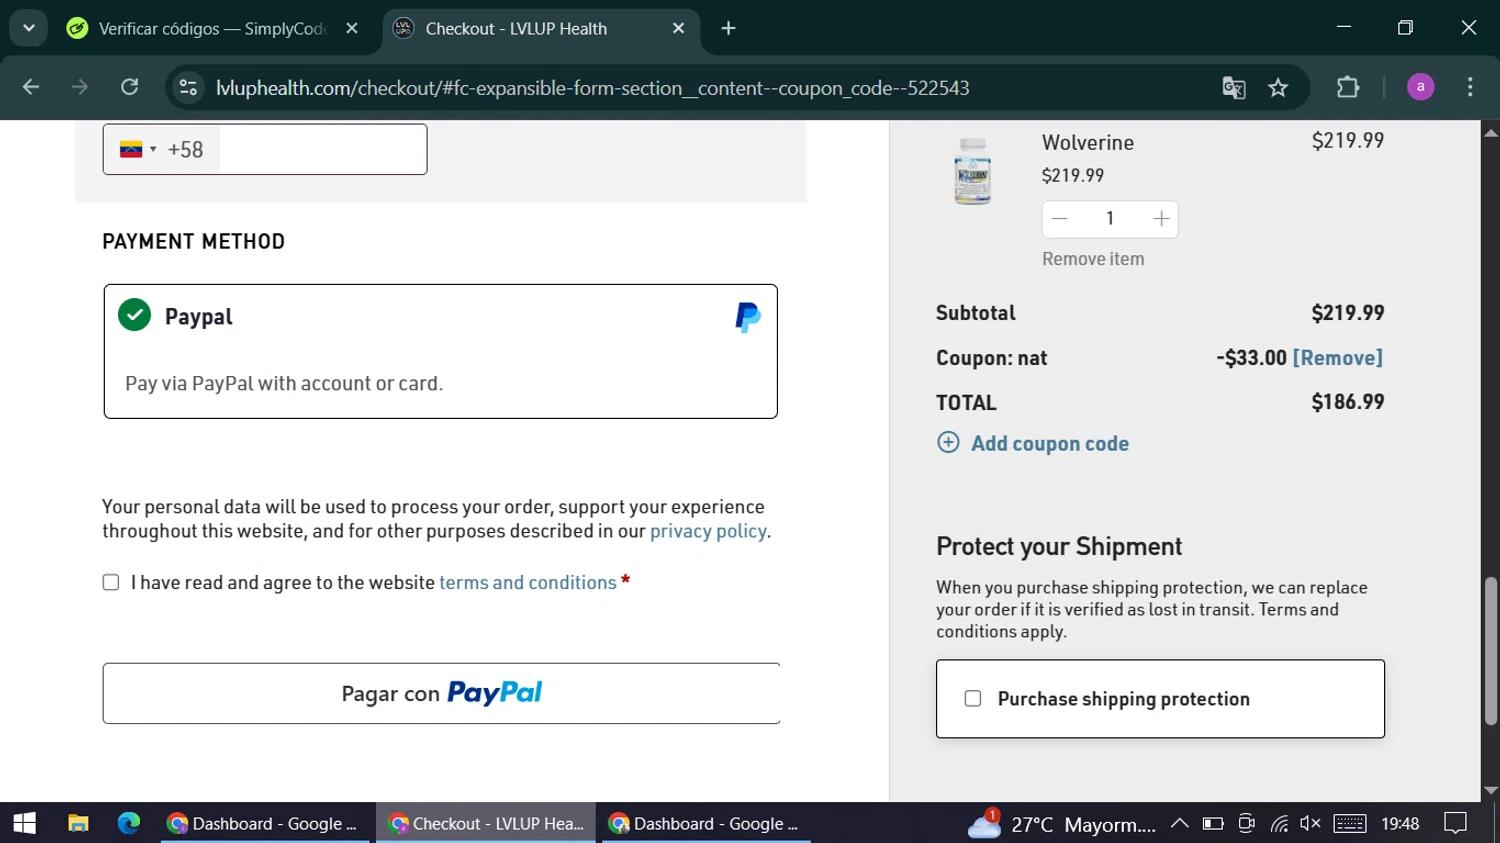
Task: Open Wi-Fi network settings icon
Action: coord(1279,823)
